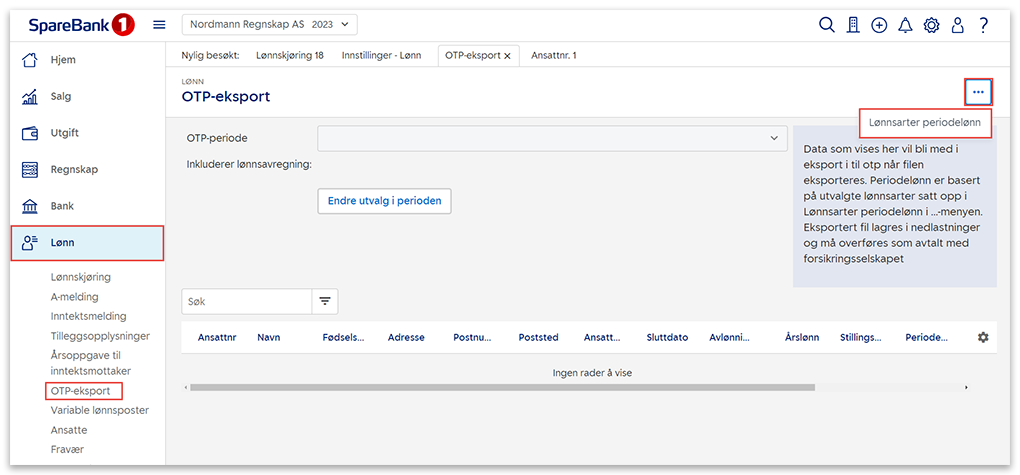The height and width of the screenshot is (475, 1020).
Task: Click the building icon in top bar
Action: [x=853, y=25]
